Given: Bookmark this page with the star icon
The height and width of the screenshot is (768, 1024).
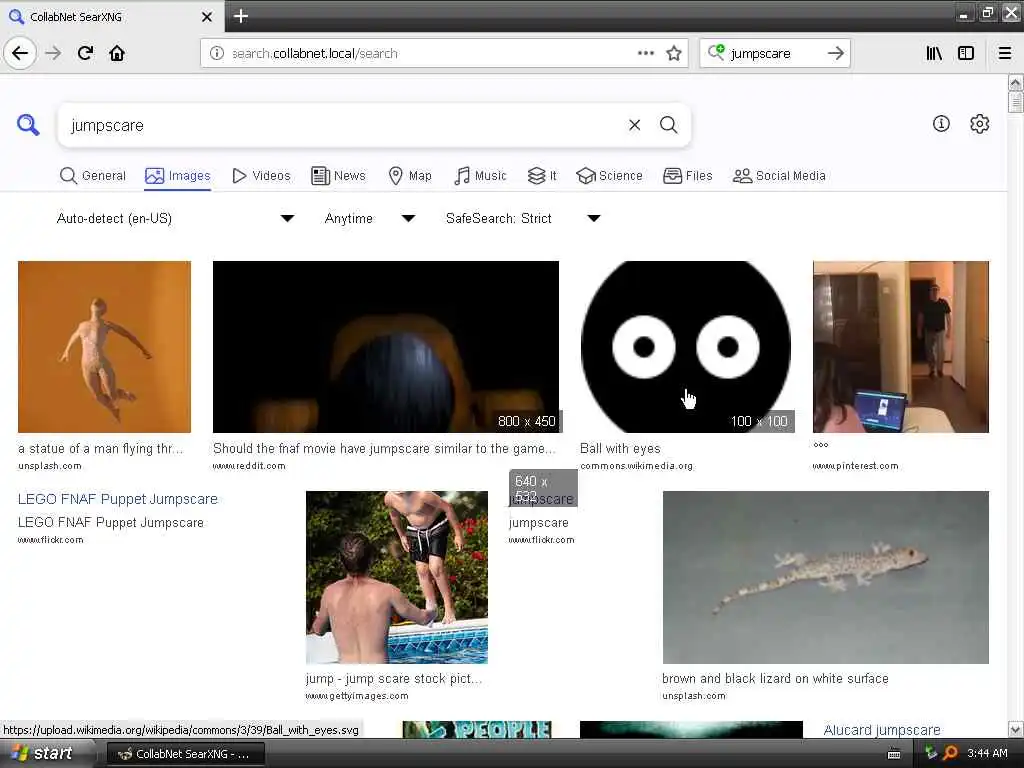Looking at the screenshot, I should coord(674,53).
